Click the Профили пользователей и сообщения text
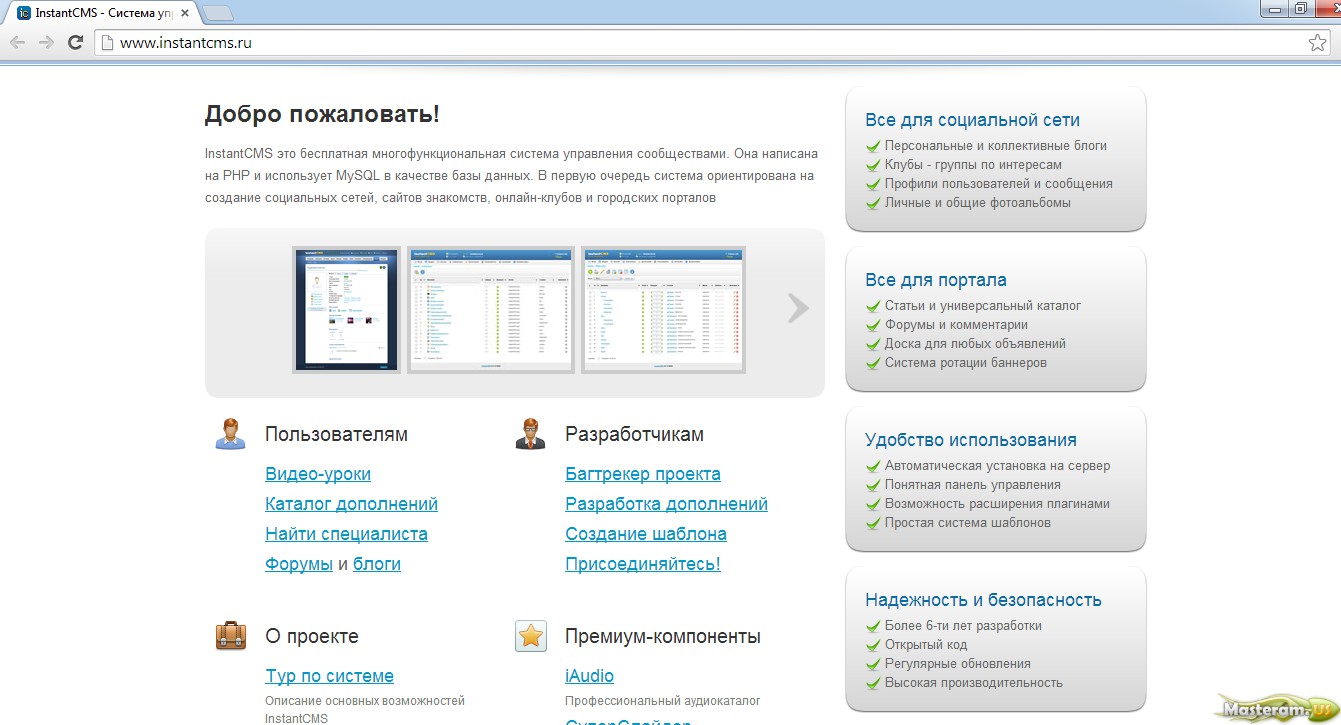Screen dimensions: 1341x725 999,184
